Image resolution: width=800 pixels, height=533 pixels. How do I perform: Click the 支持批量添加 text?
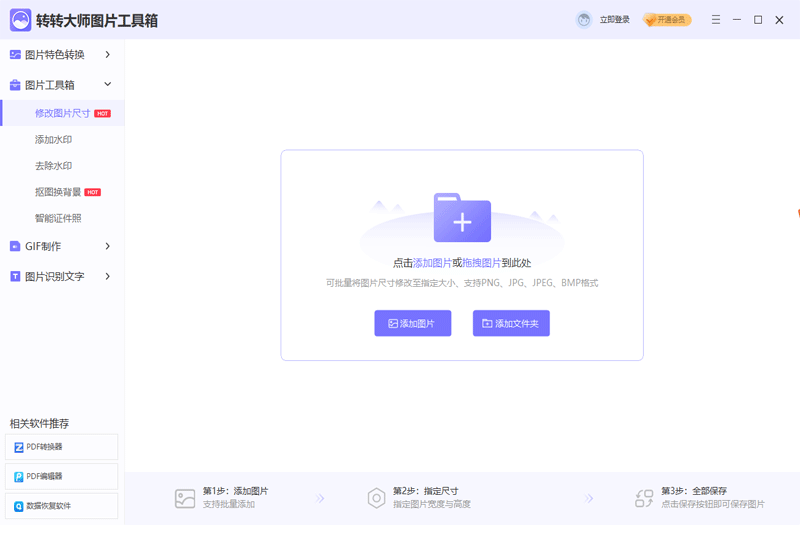(x=229, y=504)
